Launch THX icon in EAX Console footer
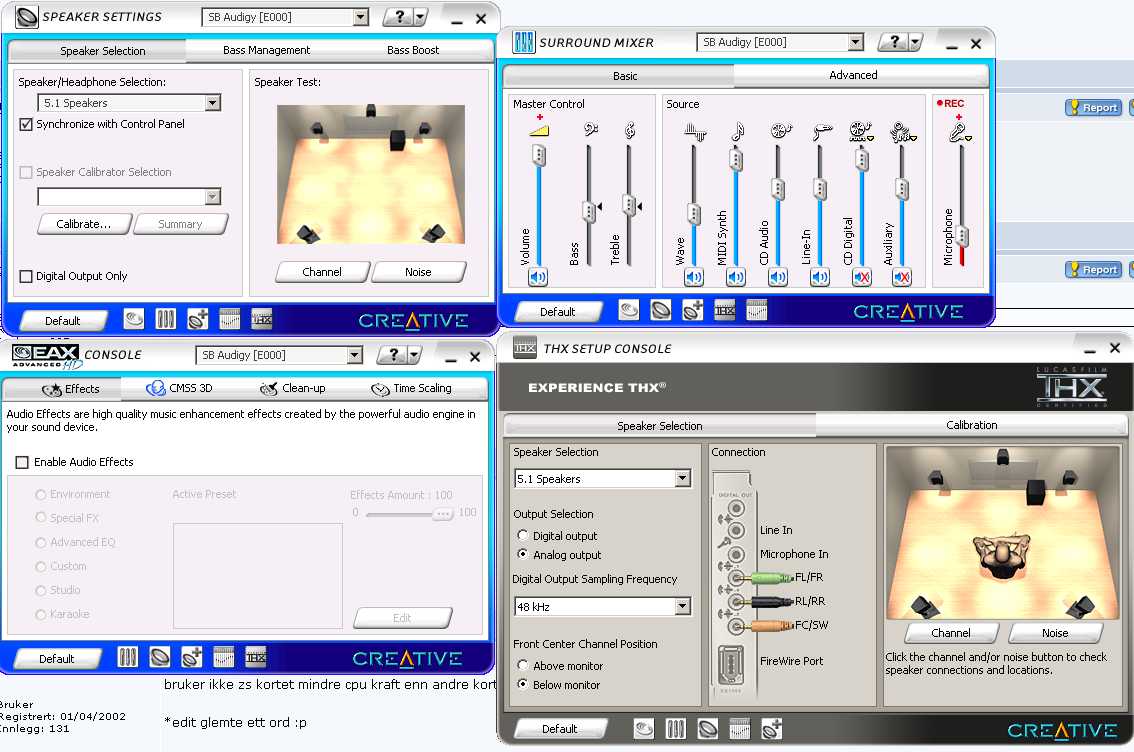Viewport: 1134px width, 752px height. click(x=255, y=657)
